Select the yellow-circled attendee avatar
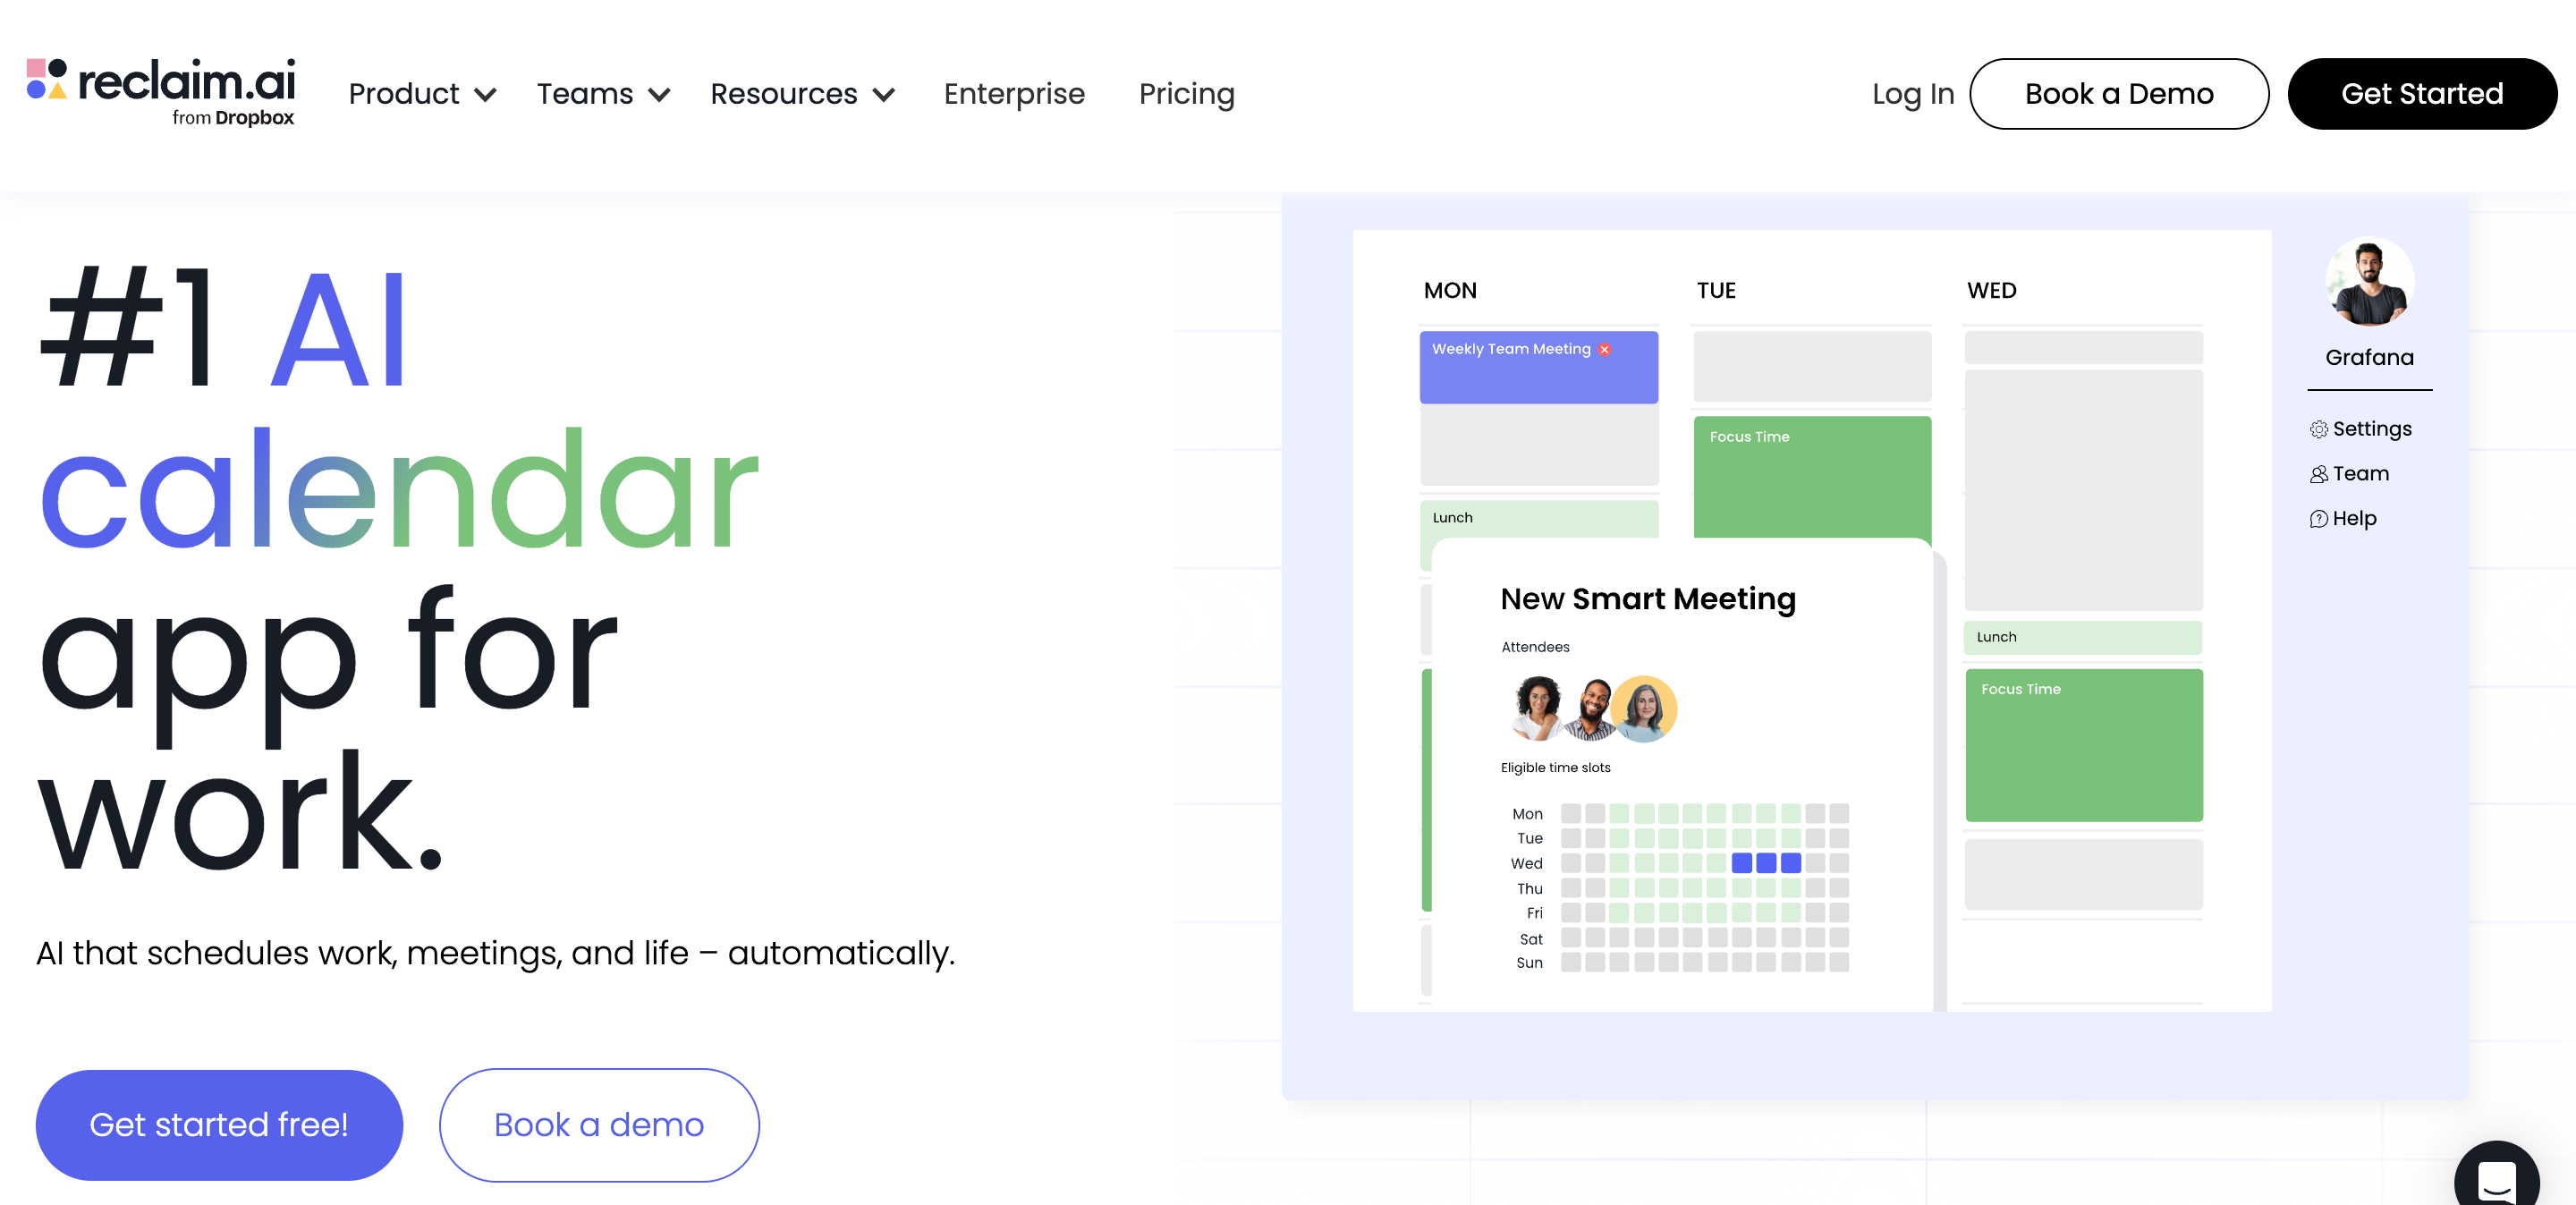Image resolution: width=2576 pixels, height=1205 pixels. click(1645, 709)
